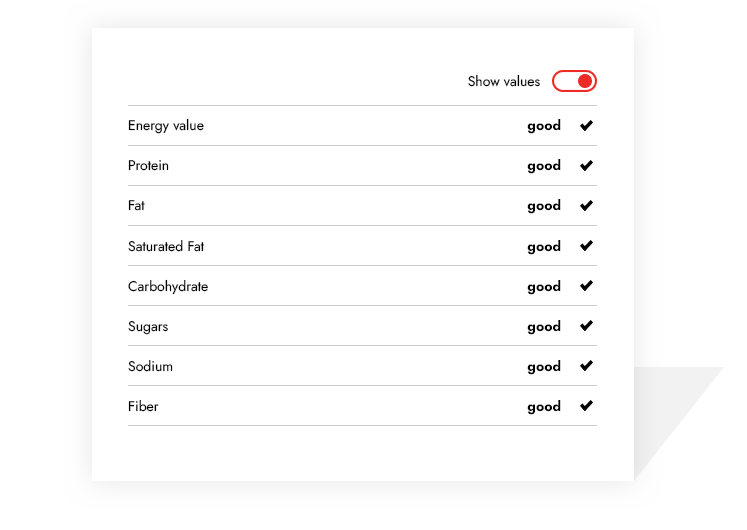The height and width of the screenshot is (530, 747).
Task: Select the Carbohydrate row label
Action: (x=168, y=287)
